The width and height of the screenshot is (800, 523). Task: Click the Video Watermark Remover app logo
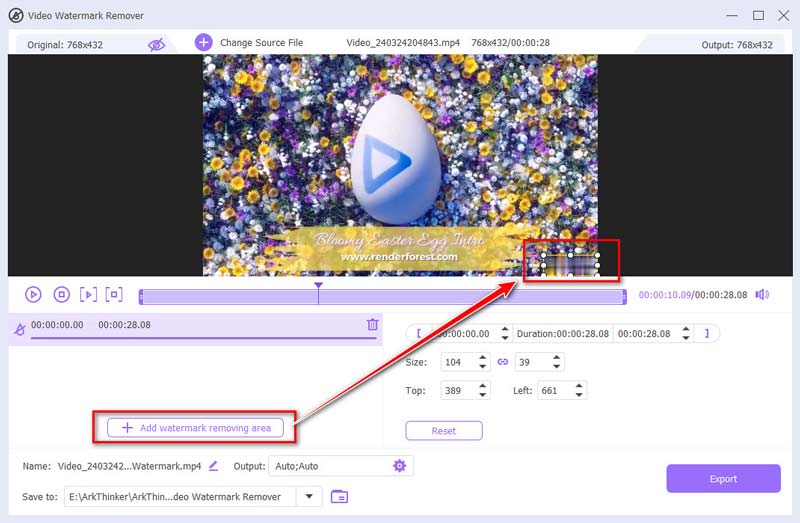coord(16,15)
